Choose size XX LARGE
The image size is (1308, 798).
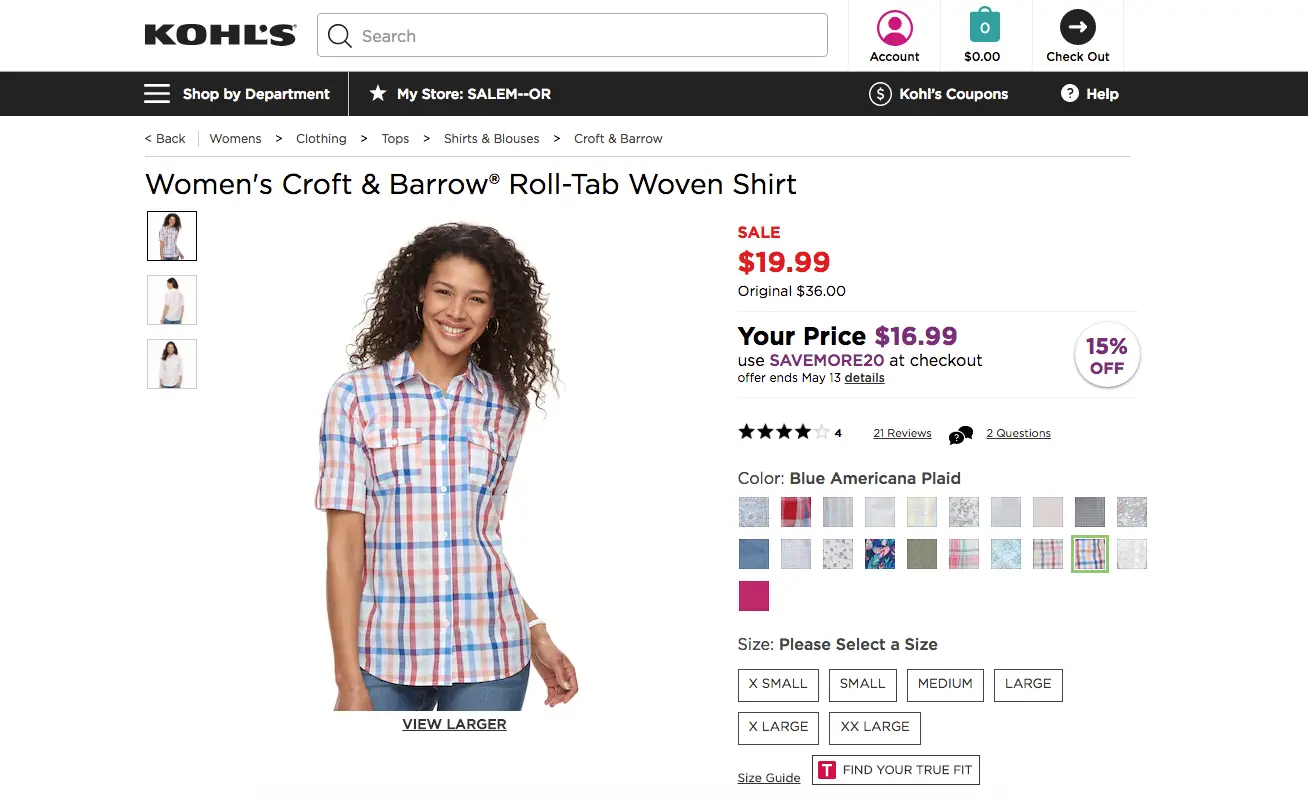point(875,727)
